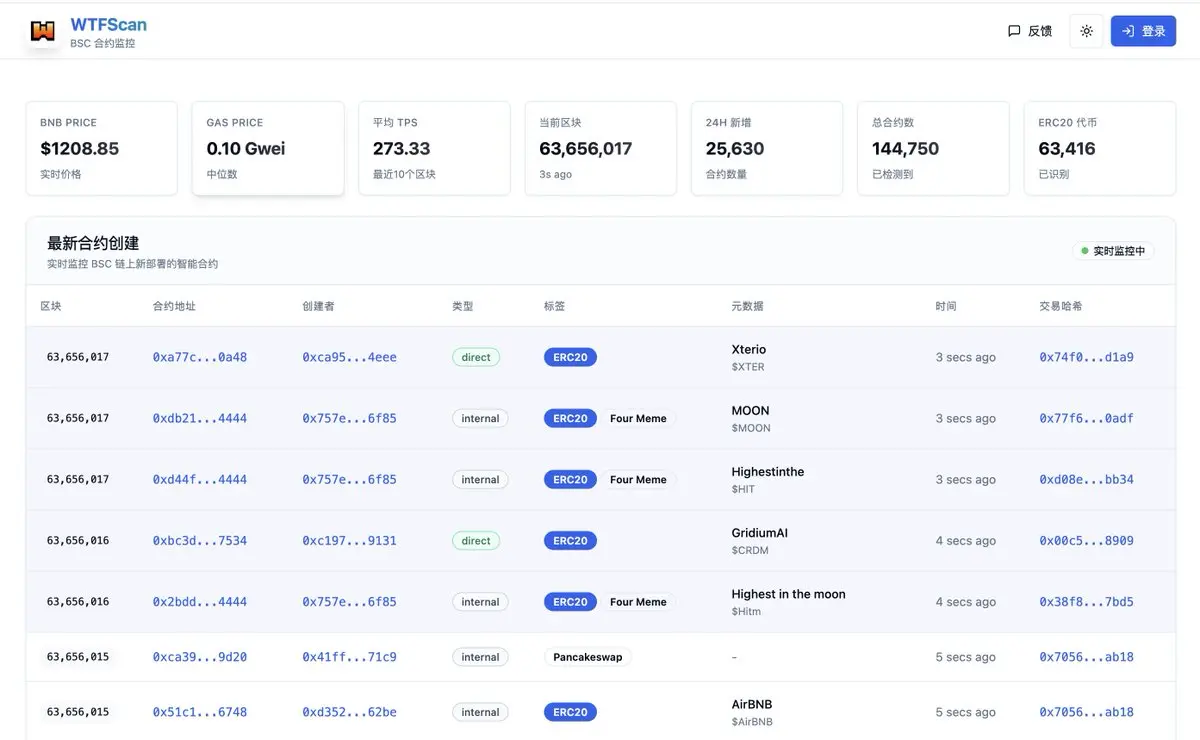Image resolution: width=1200 pixels, height=740 pixels.
Task: Select the GAS PRICE stat card
Action: click(267, 148)
